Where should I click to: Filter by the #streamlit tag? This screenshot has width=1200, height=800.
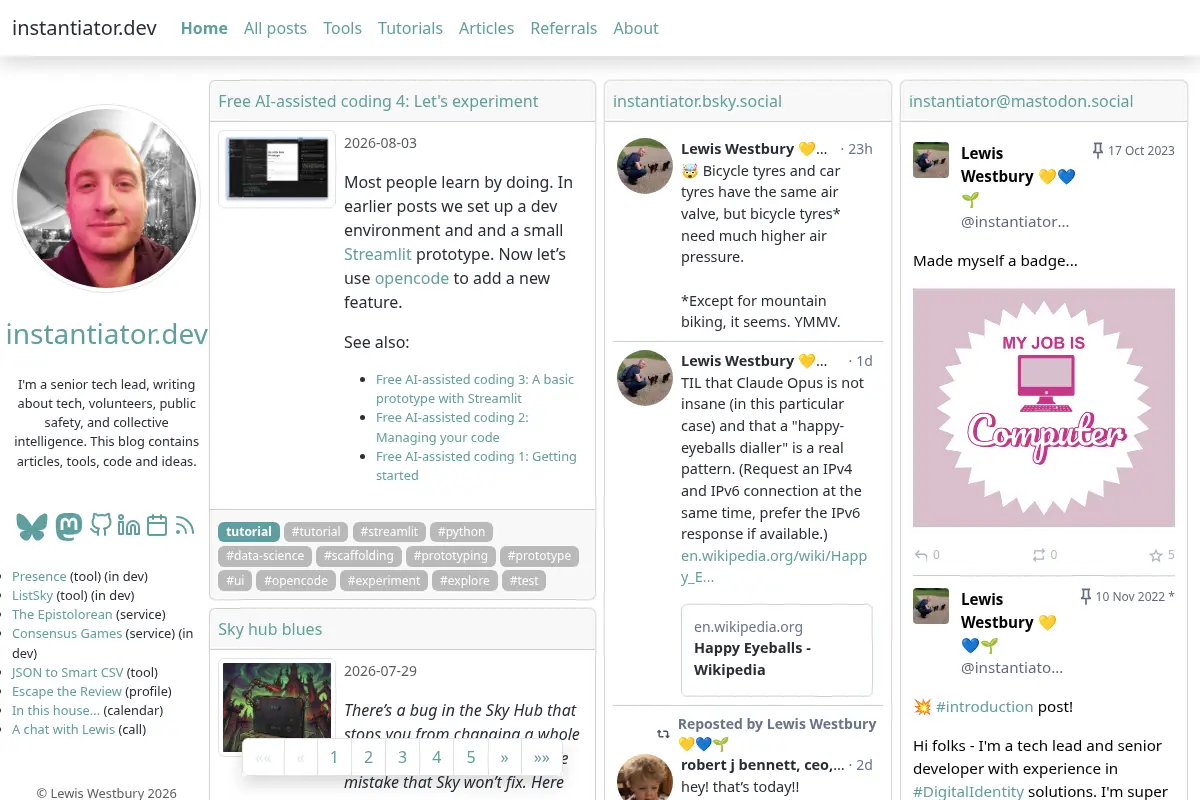pos(389,532)
